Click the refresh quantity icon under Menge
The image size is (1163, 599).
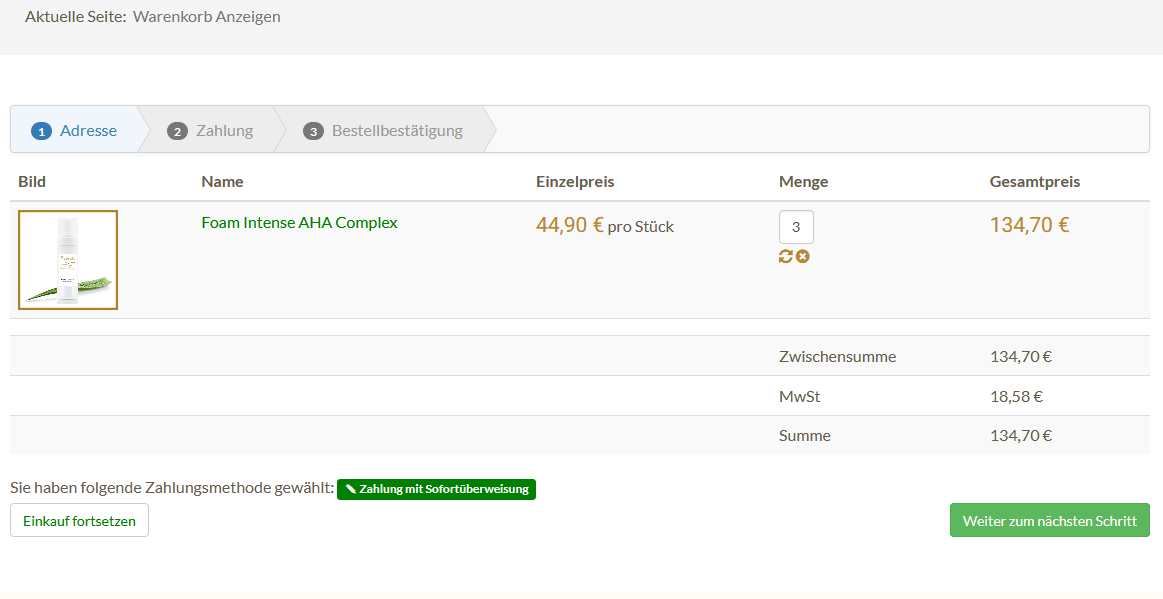[x=786, y=257]
